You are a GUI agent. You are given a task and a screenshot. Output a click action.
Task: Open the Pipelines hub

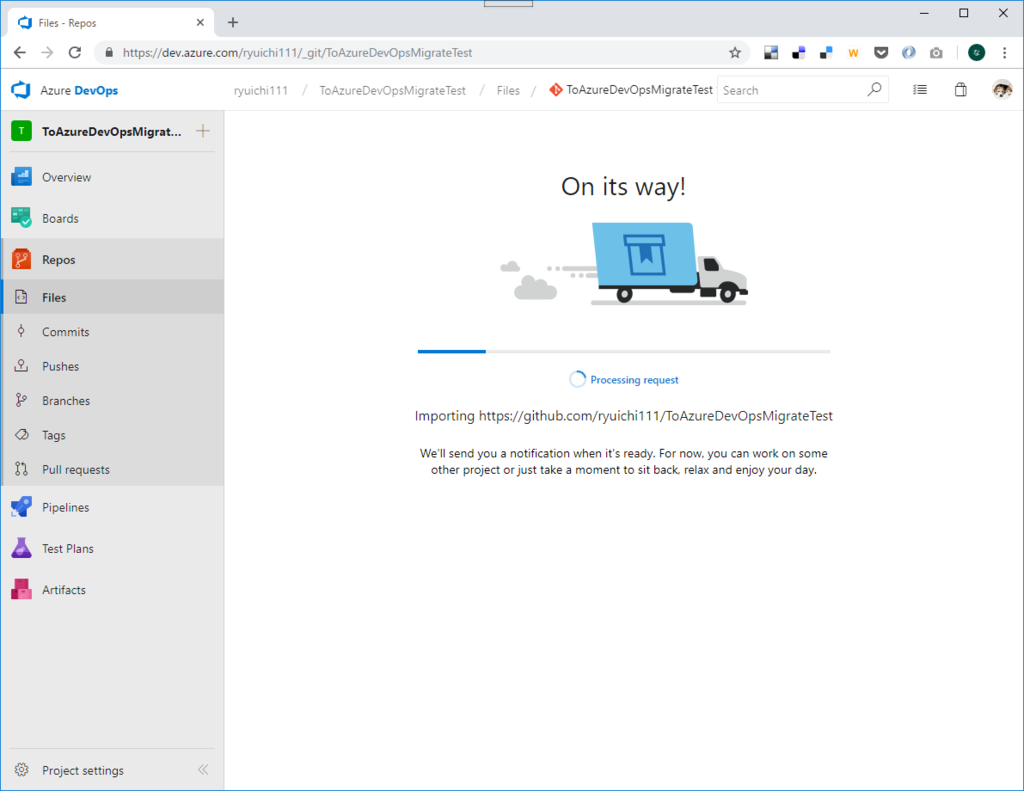tap(112, 507)
